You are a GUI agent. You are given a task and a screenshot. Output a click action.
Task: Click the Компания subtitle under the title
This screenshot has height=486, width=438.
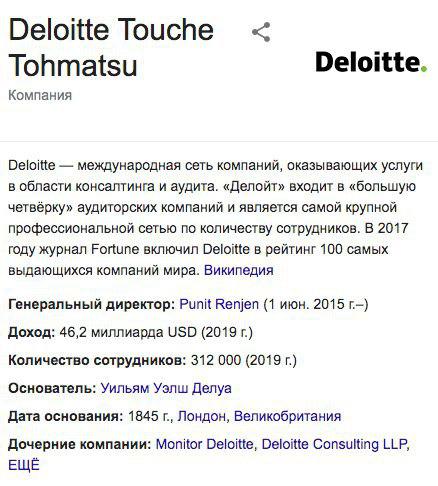pyautogui.click(x=40, y=95)
